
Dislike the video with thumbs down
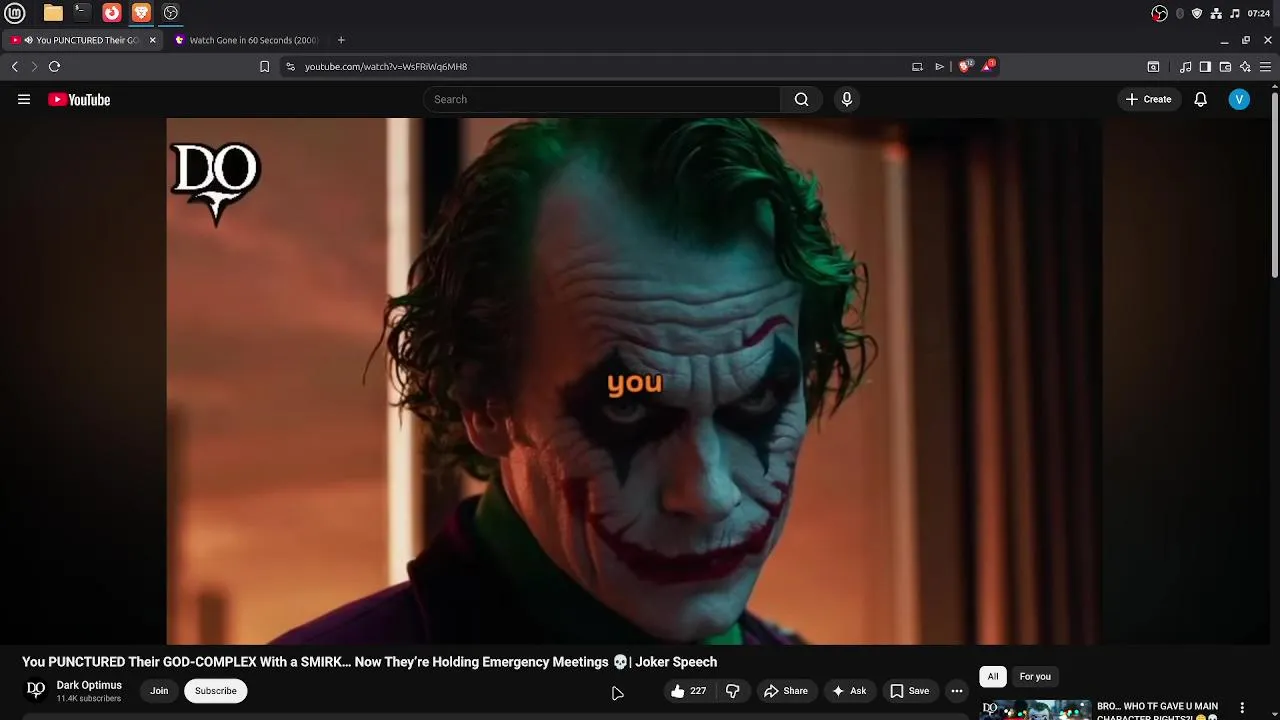coord(733,691)
